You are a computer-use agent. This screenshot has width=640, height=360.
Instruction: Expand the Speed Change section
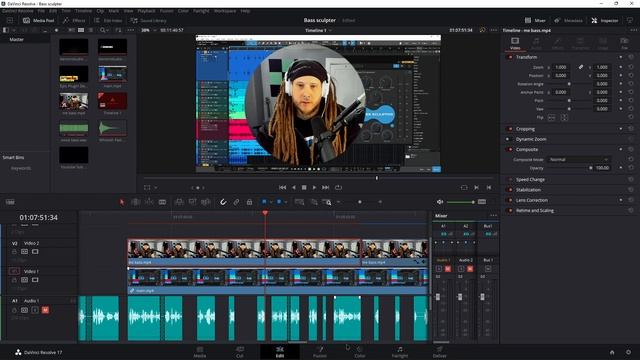pos(530,180)
